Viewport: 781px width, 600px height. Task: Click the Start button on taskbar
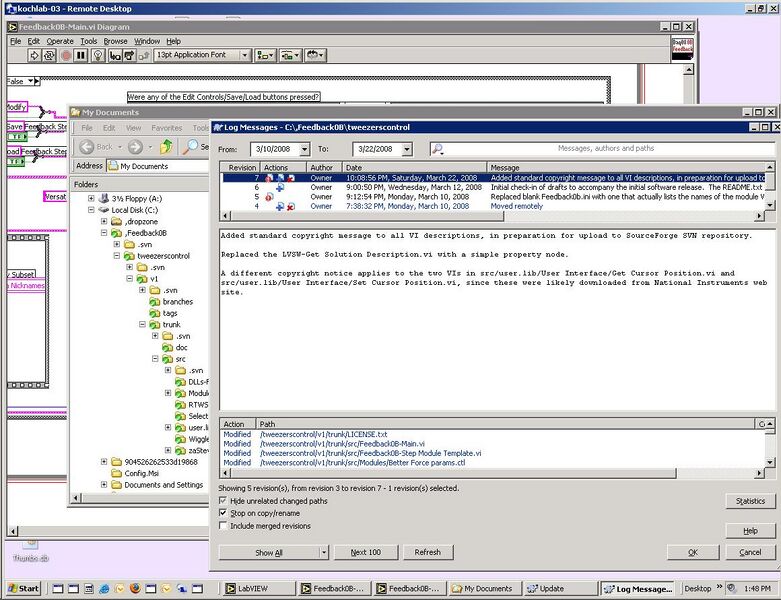(23, 589)
